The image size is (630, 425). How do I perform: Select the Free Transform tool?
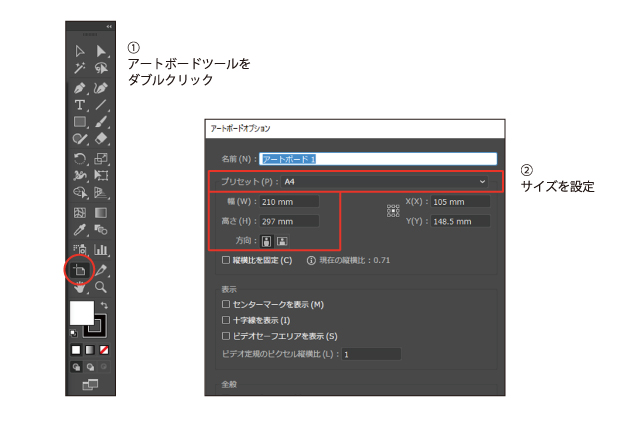point(101,176)
